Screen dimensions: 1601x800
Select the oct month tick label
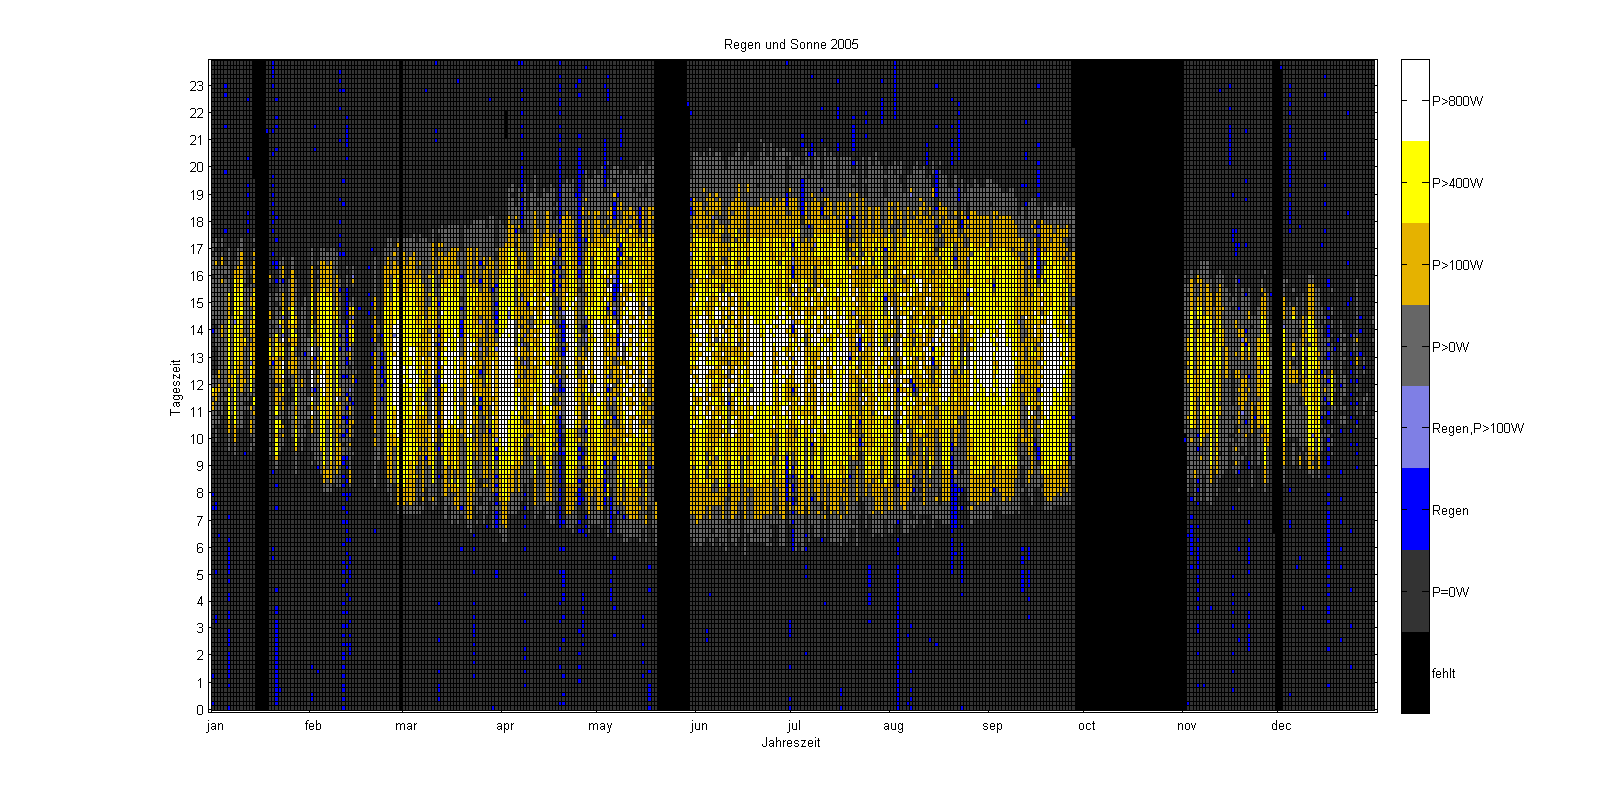[1087, 726]
